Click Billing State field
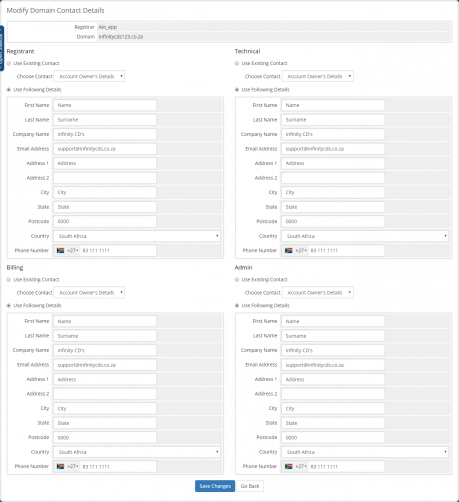This screenshot has width=459, height=502. 105,423
